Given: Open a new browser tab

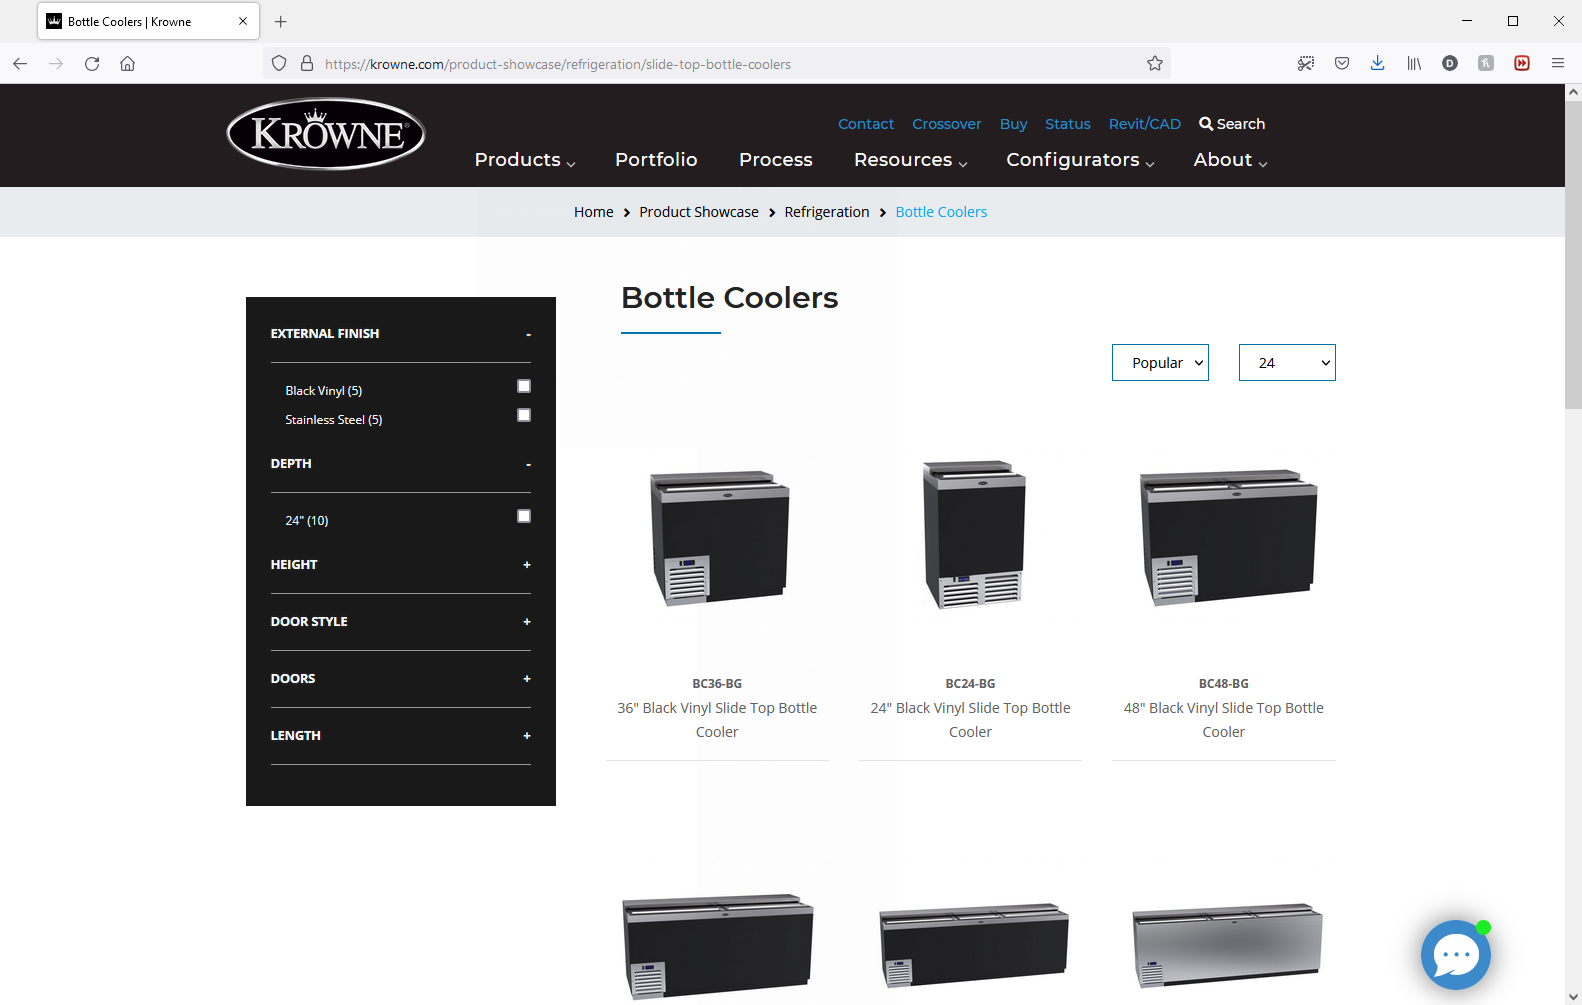Looking at the screenshot, I should (x=281, y=21).
